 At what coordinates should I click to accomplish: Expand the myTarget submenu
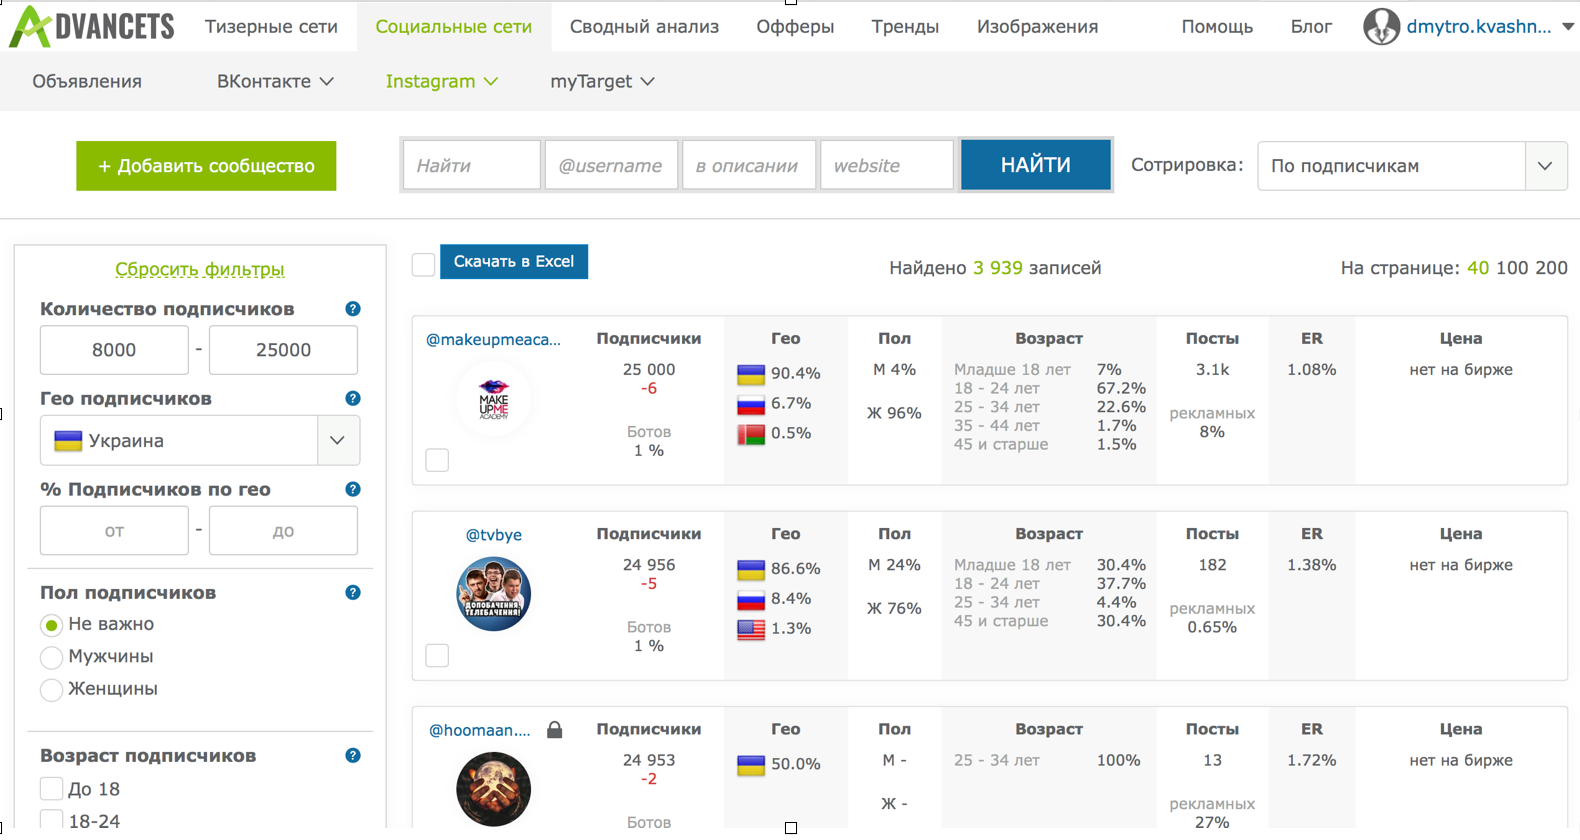pos(602,81)
